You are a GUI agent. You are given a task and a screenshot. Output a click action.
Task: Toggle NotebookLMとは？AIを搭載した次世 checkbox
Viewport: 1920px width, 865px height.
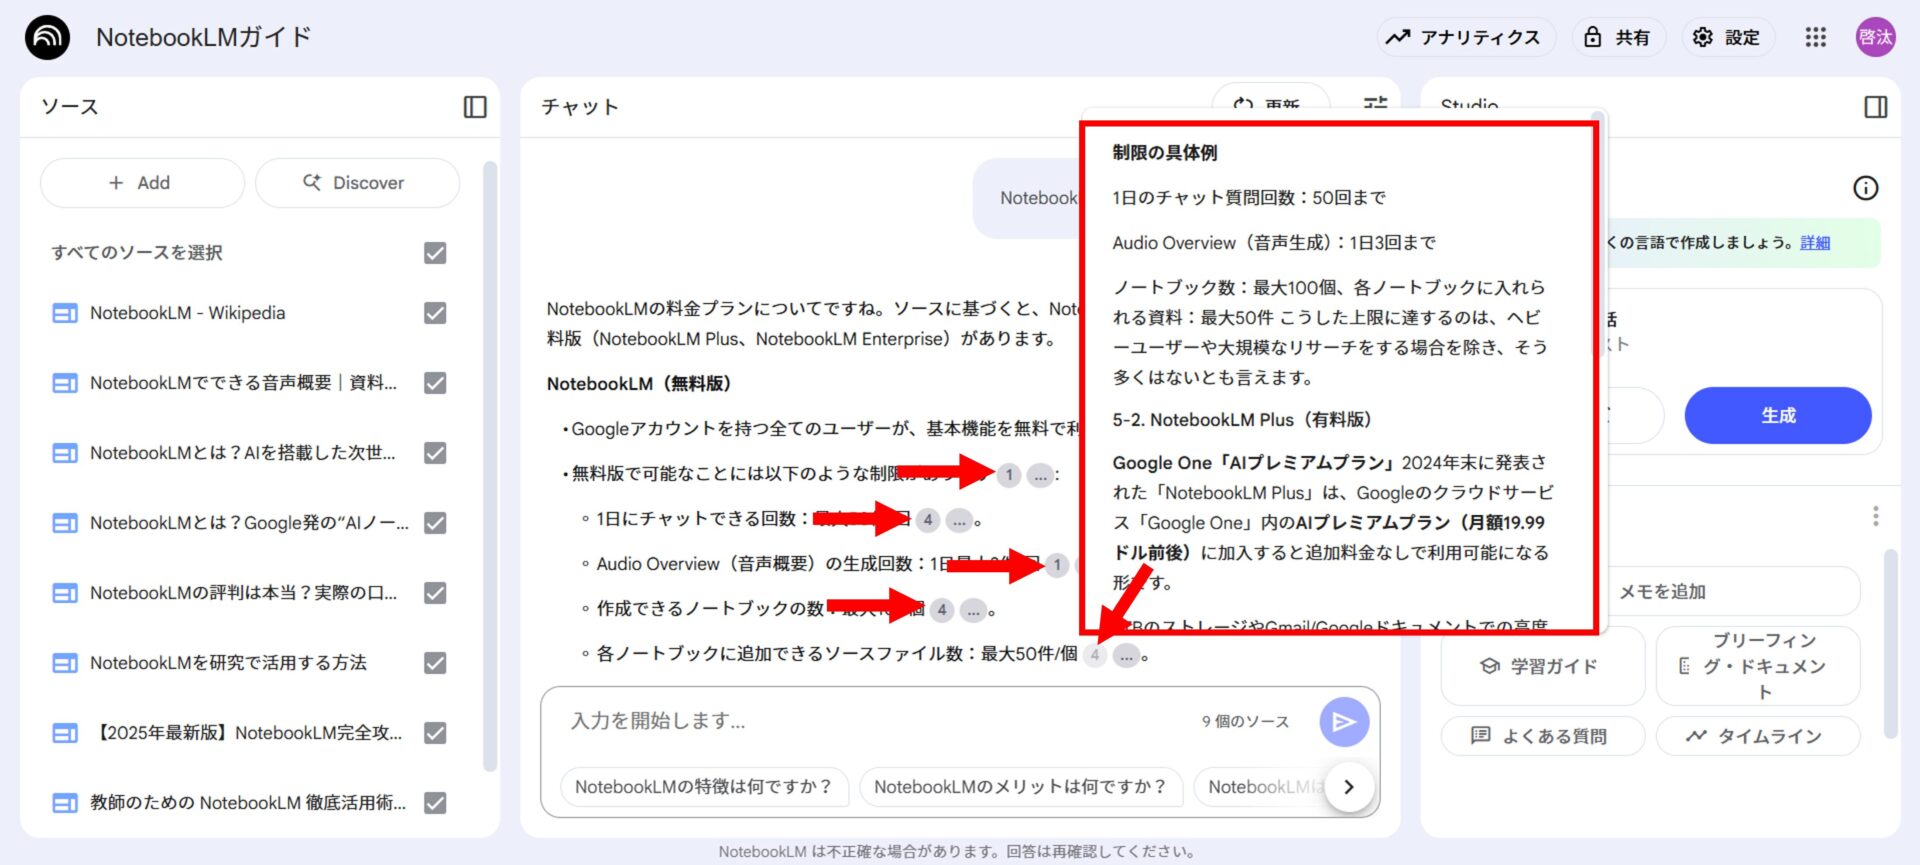click(x=435, y=453)
